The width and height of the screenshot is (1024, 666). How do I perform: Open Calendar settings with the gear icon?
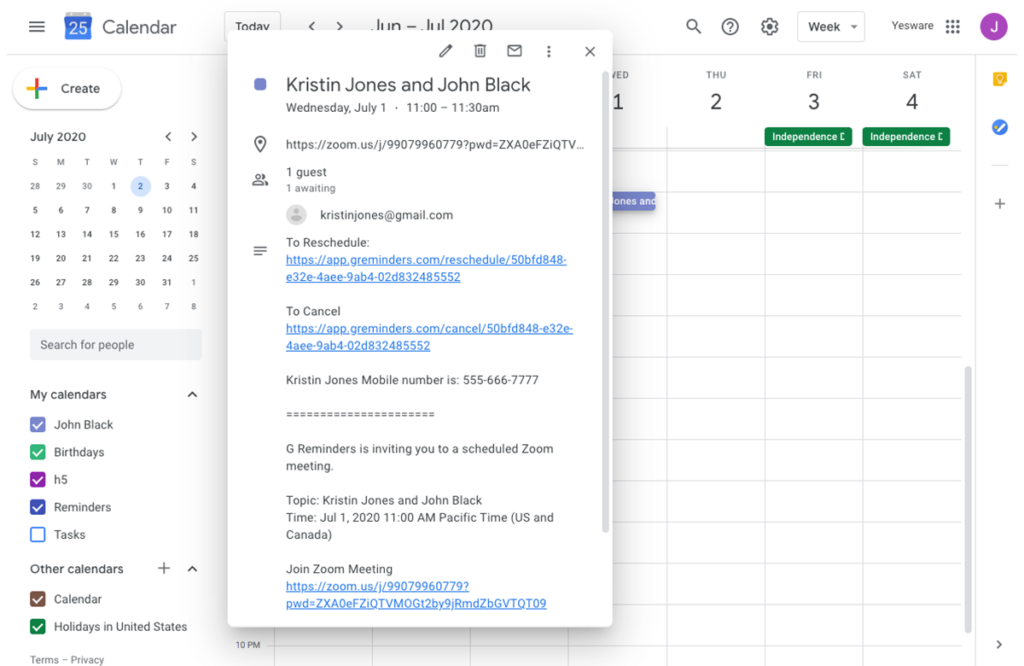769,27
